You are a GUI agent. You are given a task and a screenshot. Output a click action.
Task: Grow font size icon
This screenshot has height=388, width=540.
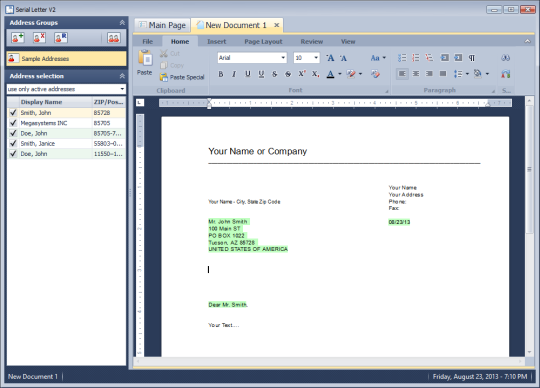[x=330, y=58]
